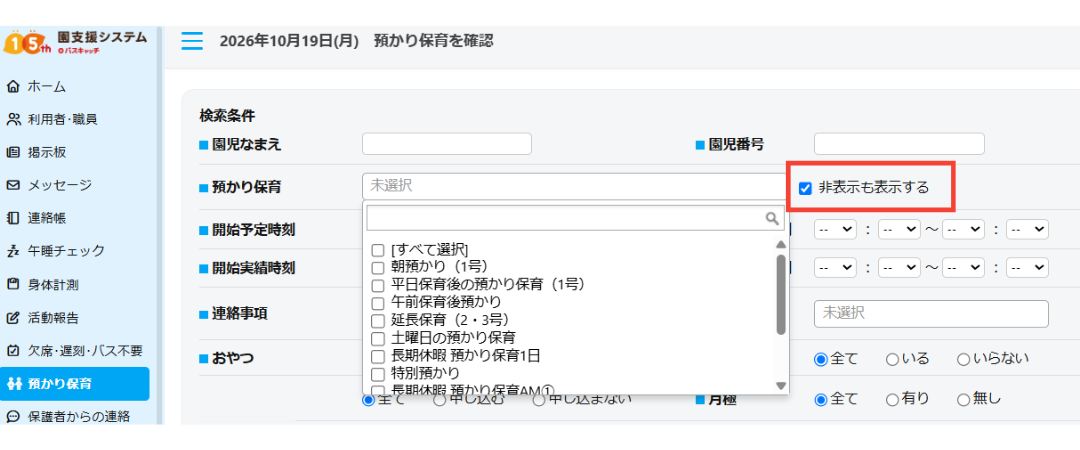
Task: Select 月極 有り radio button
Action: point(892,399)
